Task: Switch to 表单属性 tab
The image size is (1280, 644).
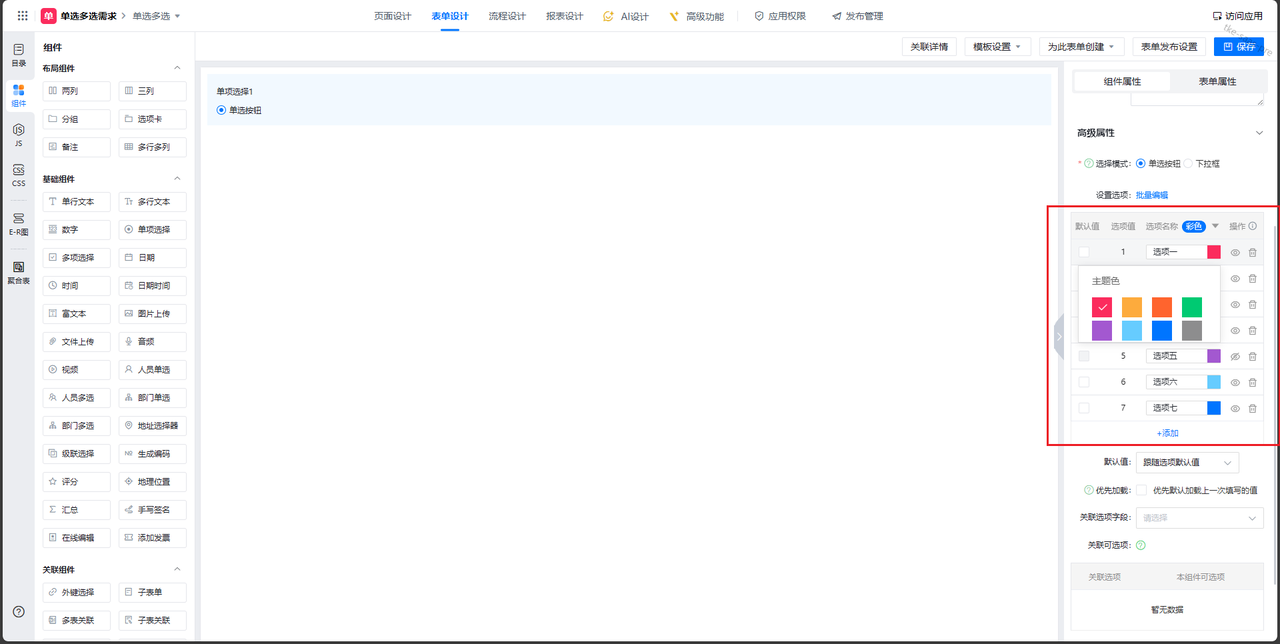Action: tap(1217, 81)
